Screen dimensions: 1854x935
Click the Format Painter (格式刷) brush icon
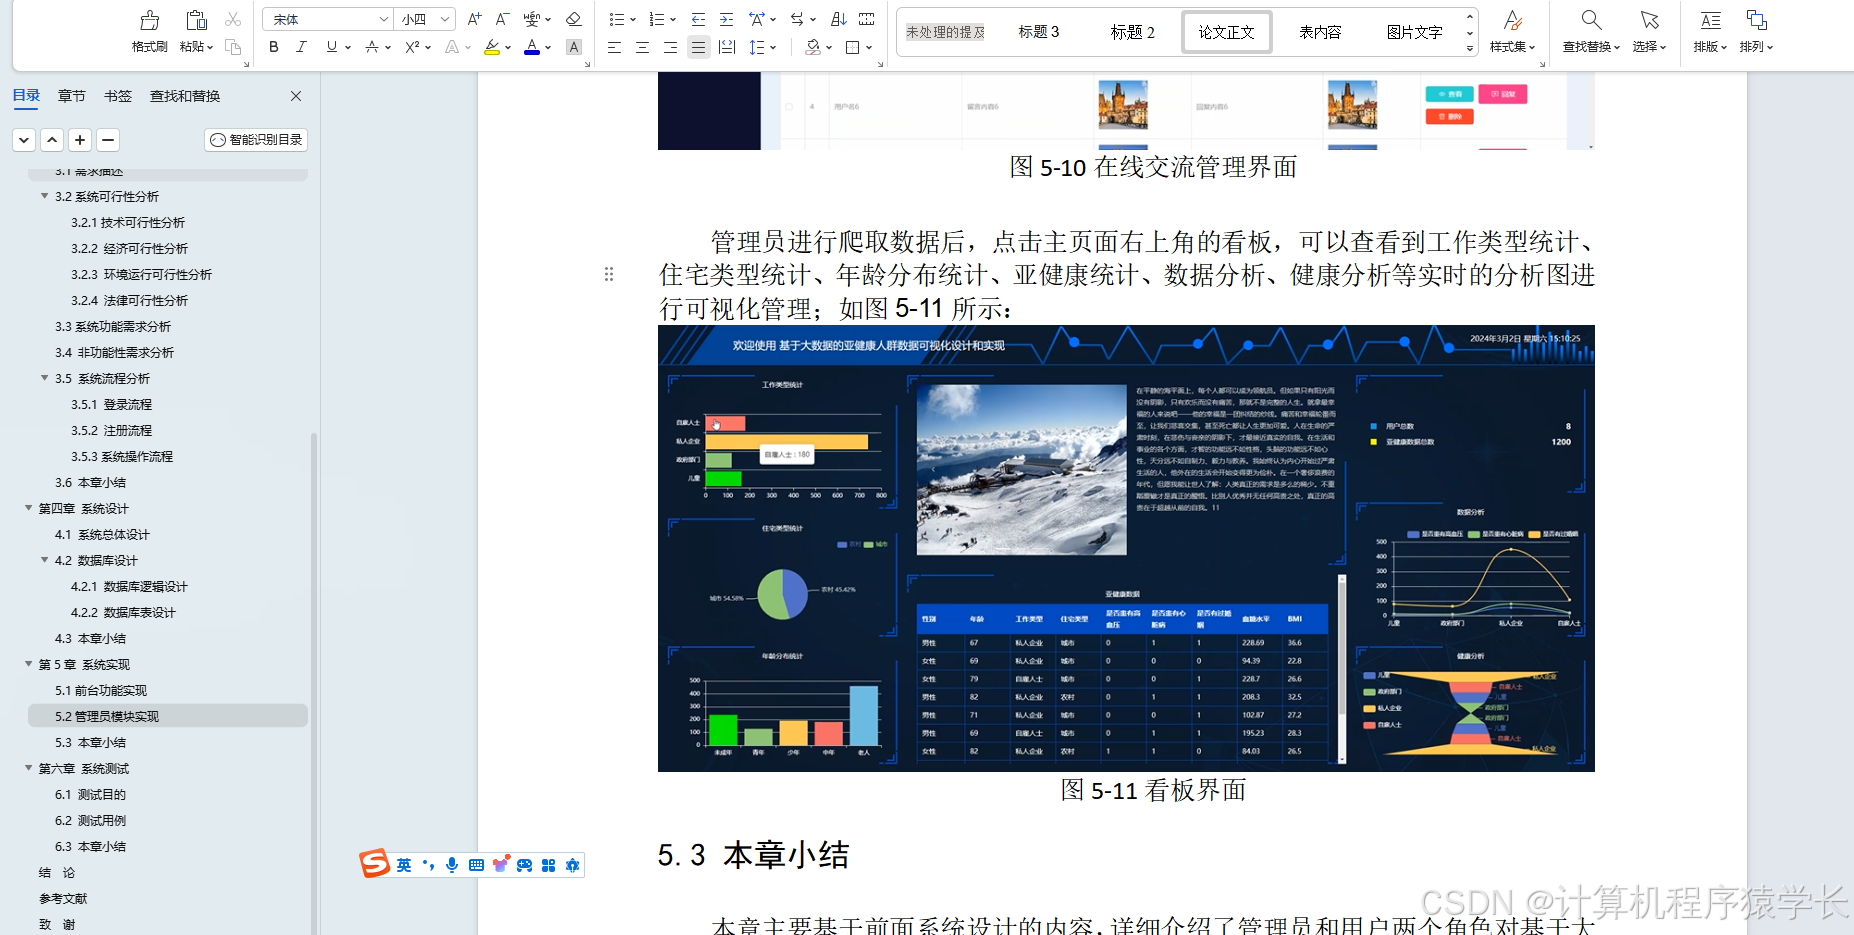point(150,20)
